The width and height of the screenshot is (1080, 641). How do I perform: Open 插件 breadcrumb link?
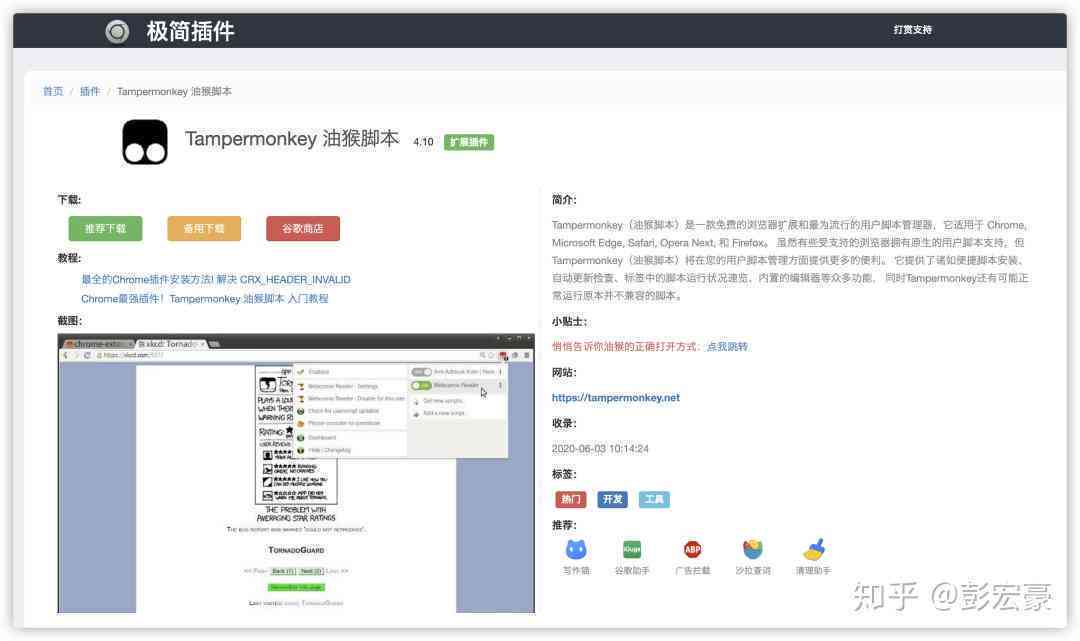tap(90, 91)
